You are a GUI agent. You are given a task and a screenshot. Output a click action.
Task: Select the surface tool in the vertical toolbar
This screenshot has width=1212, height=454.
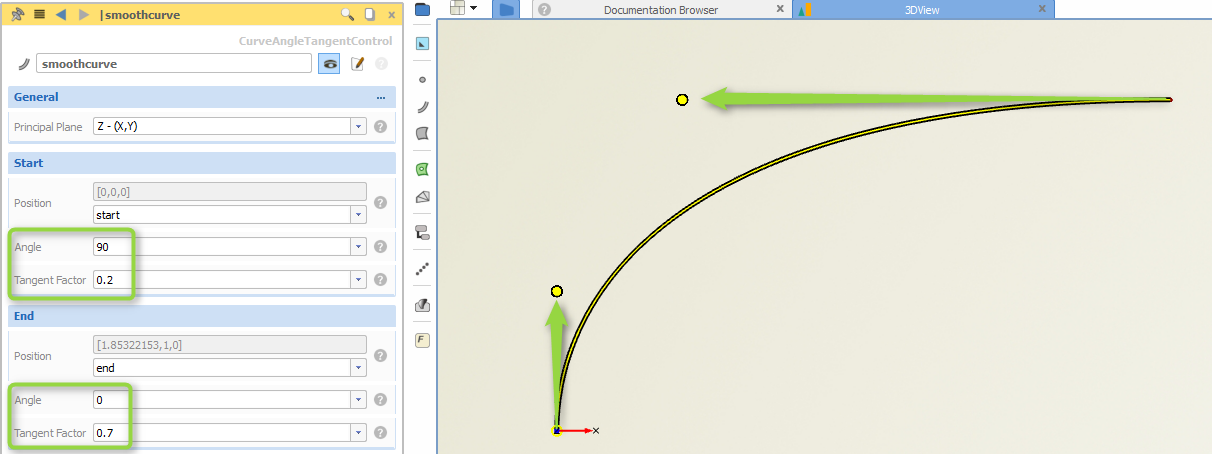tap(422, 133)
